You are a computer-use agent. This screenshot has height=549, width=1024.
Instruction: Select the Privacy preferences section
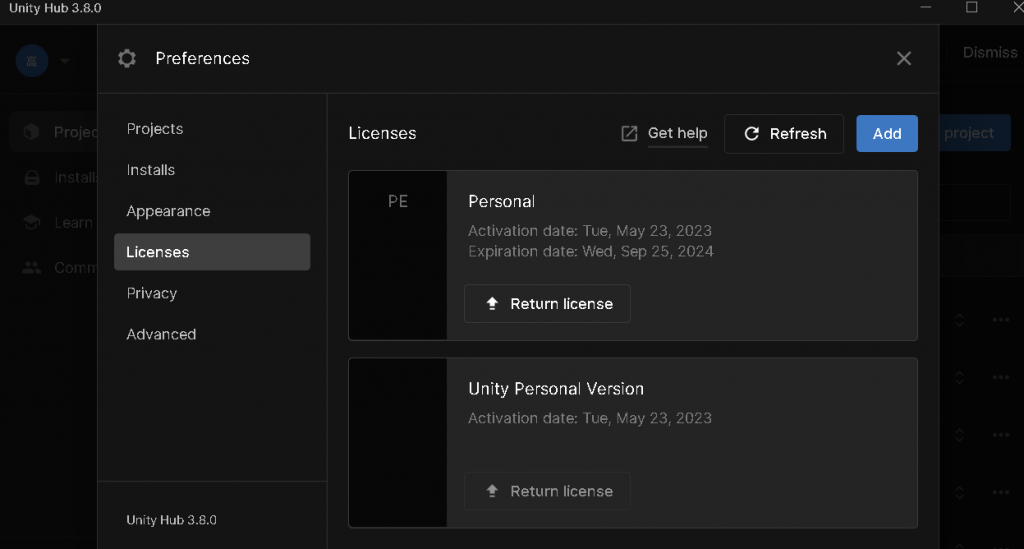click(x=152, y=293)
